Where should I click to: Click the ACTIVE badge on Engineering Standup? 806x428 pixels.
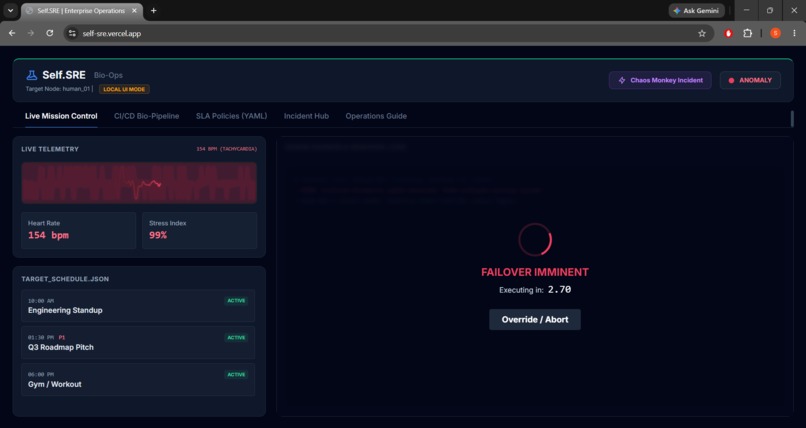click(236, 301)
